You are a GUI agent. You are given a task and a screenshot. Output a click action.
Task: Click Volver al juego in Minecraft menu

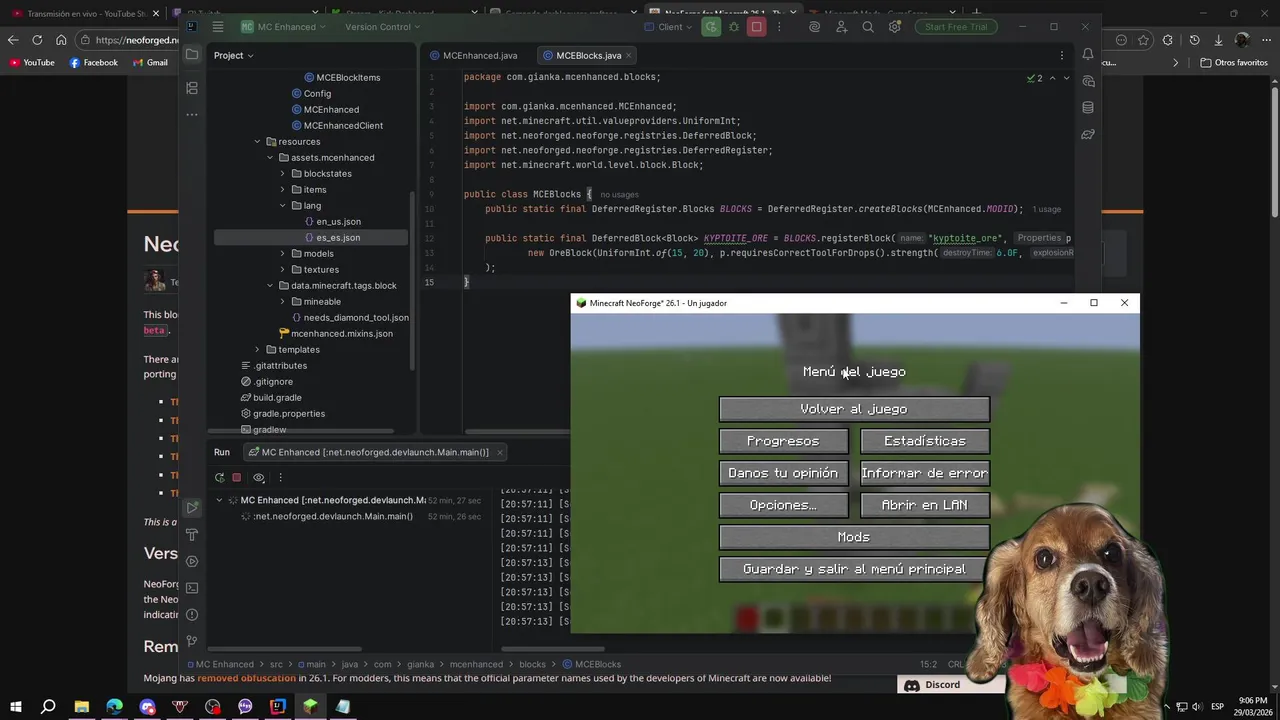[x=854, y=409]
